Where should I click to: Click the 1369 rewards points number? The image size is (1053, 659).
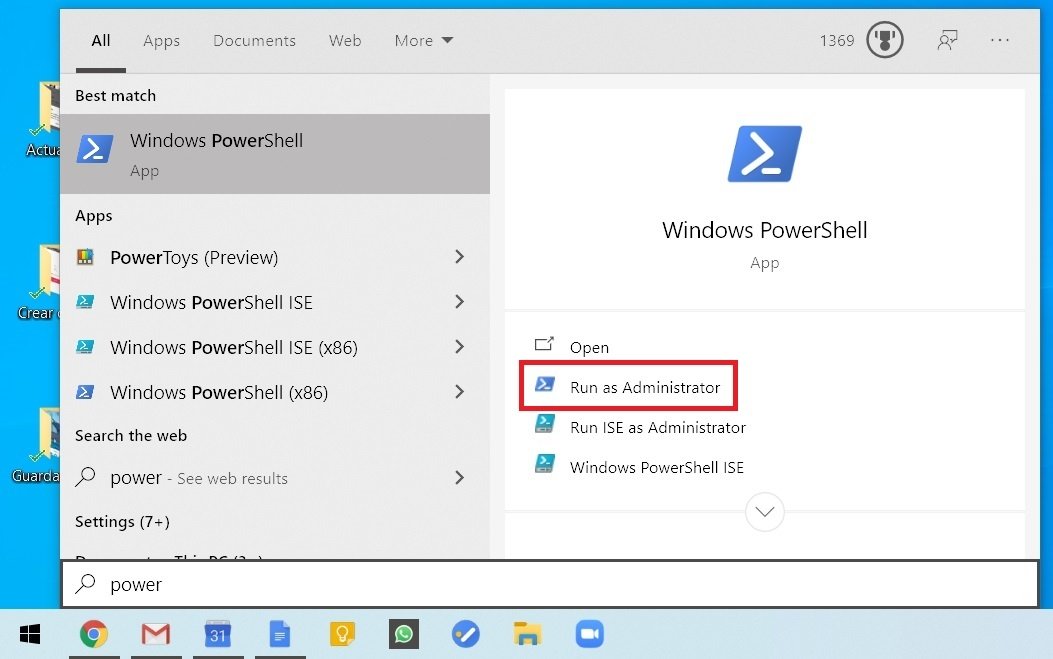pyautogui.click(x=837, y=41)
